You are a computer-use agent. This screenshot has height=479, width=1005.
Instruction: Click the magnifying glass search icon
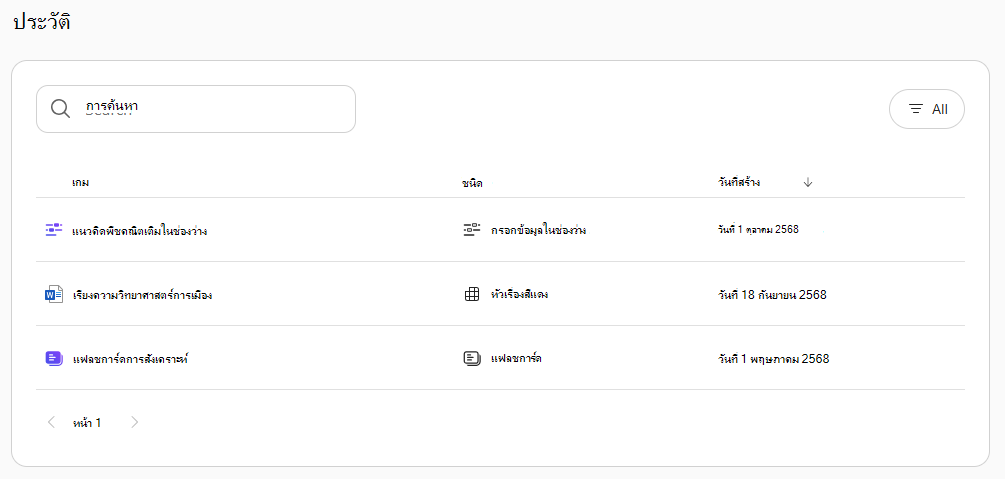click(60, 109)
